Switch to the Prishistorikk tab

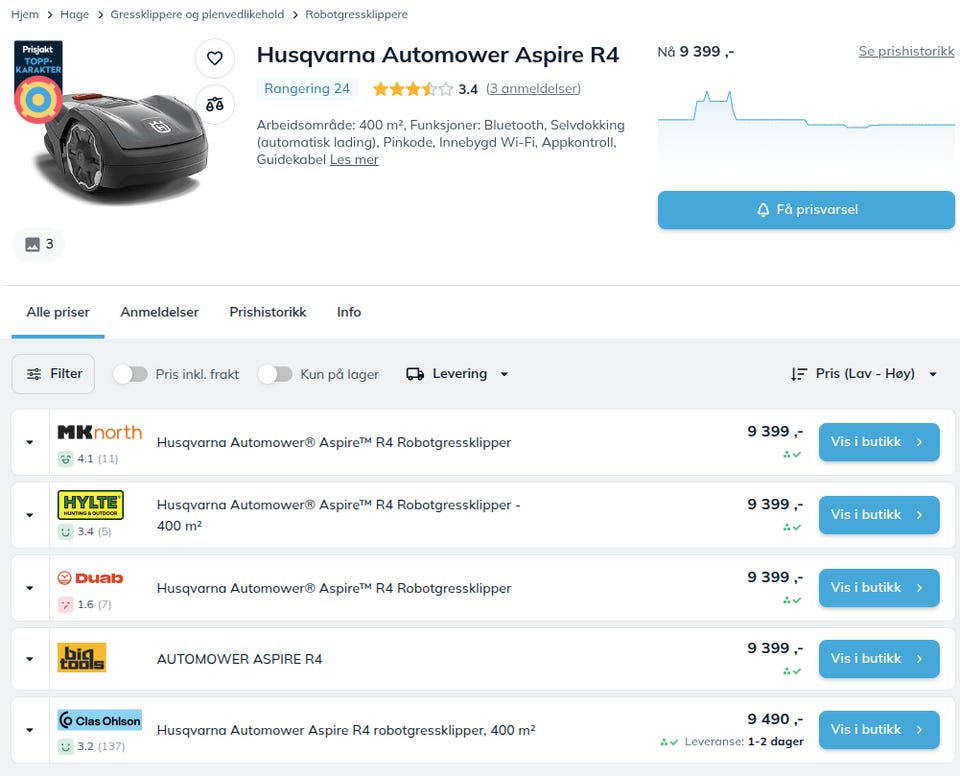(x=267, y=312)
